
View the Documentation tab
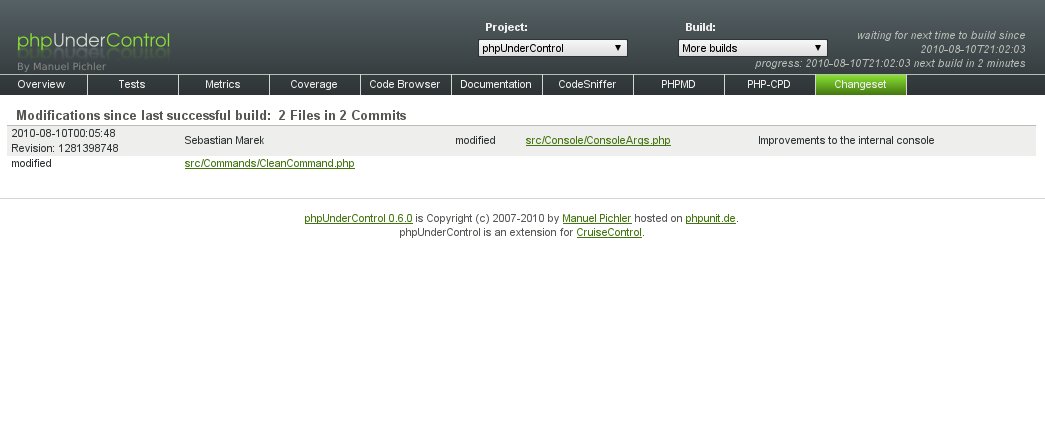pos(496,85)
